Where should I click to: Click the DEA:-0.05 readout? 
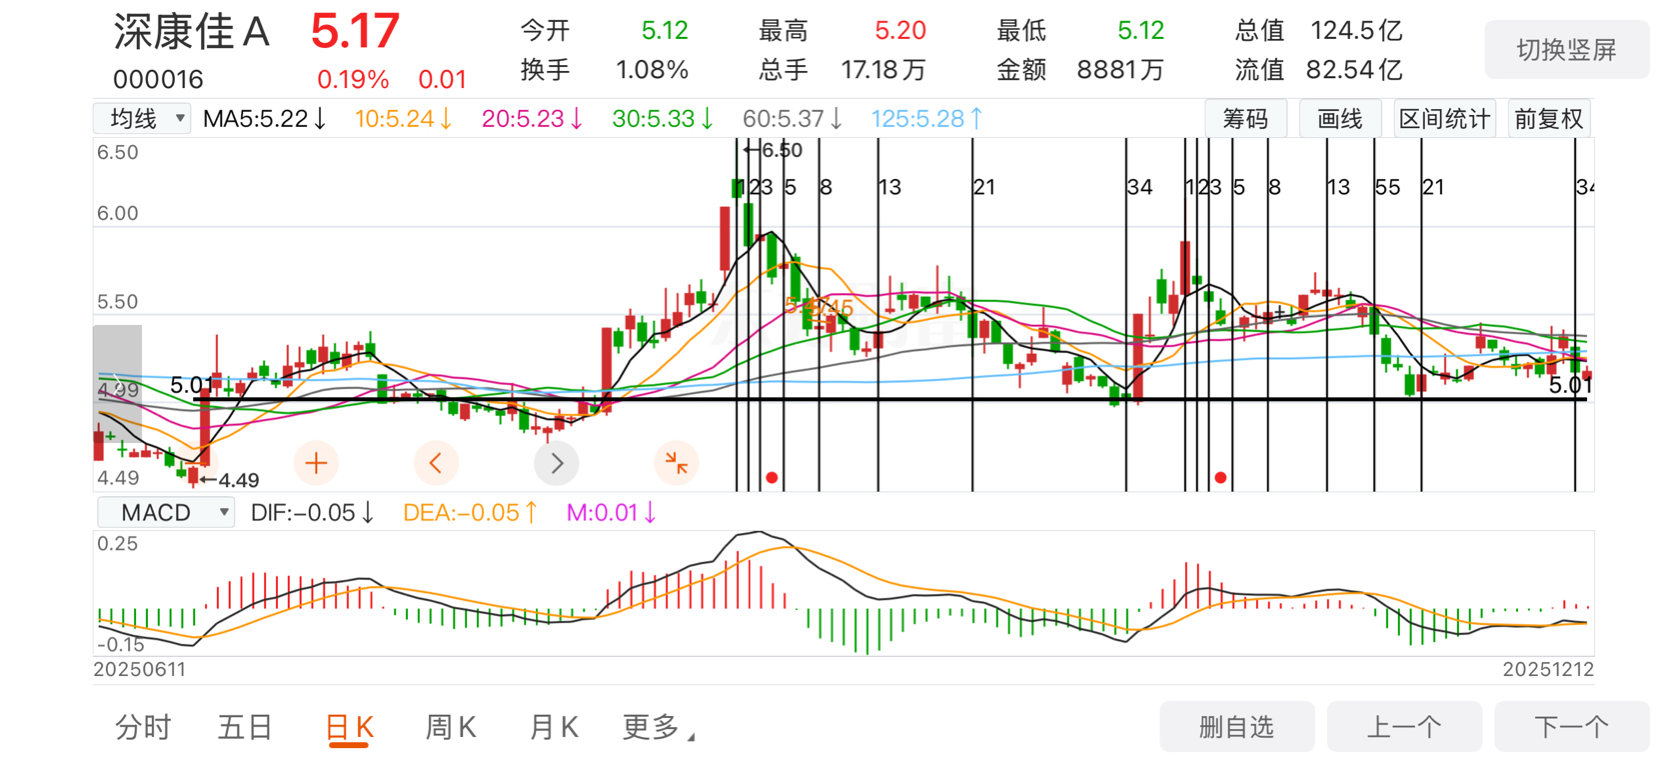471,513
